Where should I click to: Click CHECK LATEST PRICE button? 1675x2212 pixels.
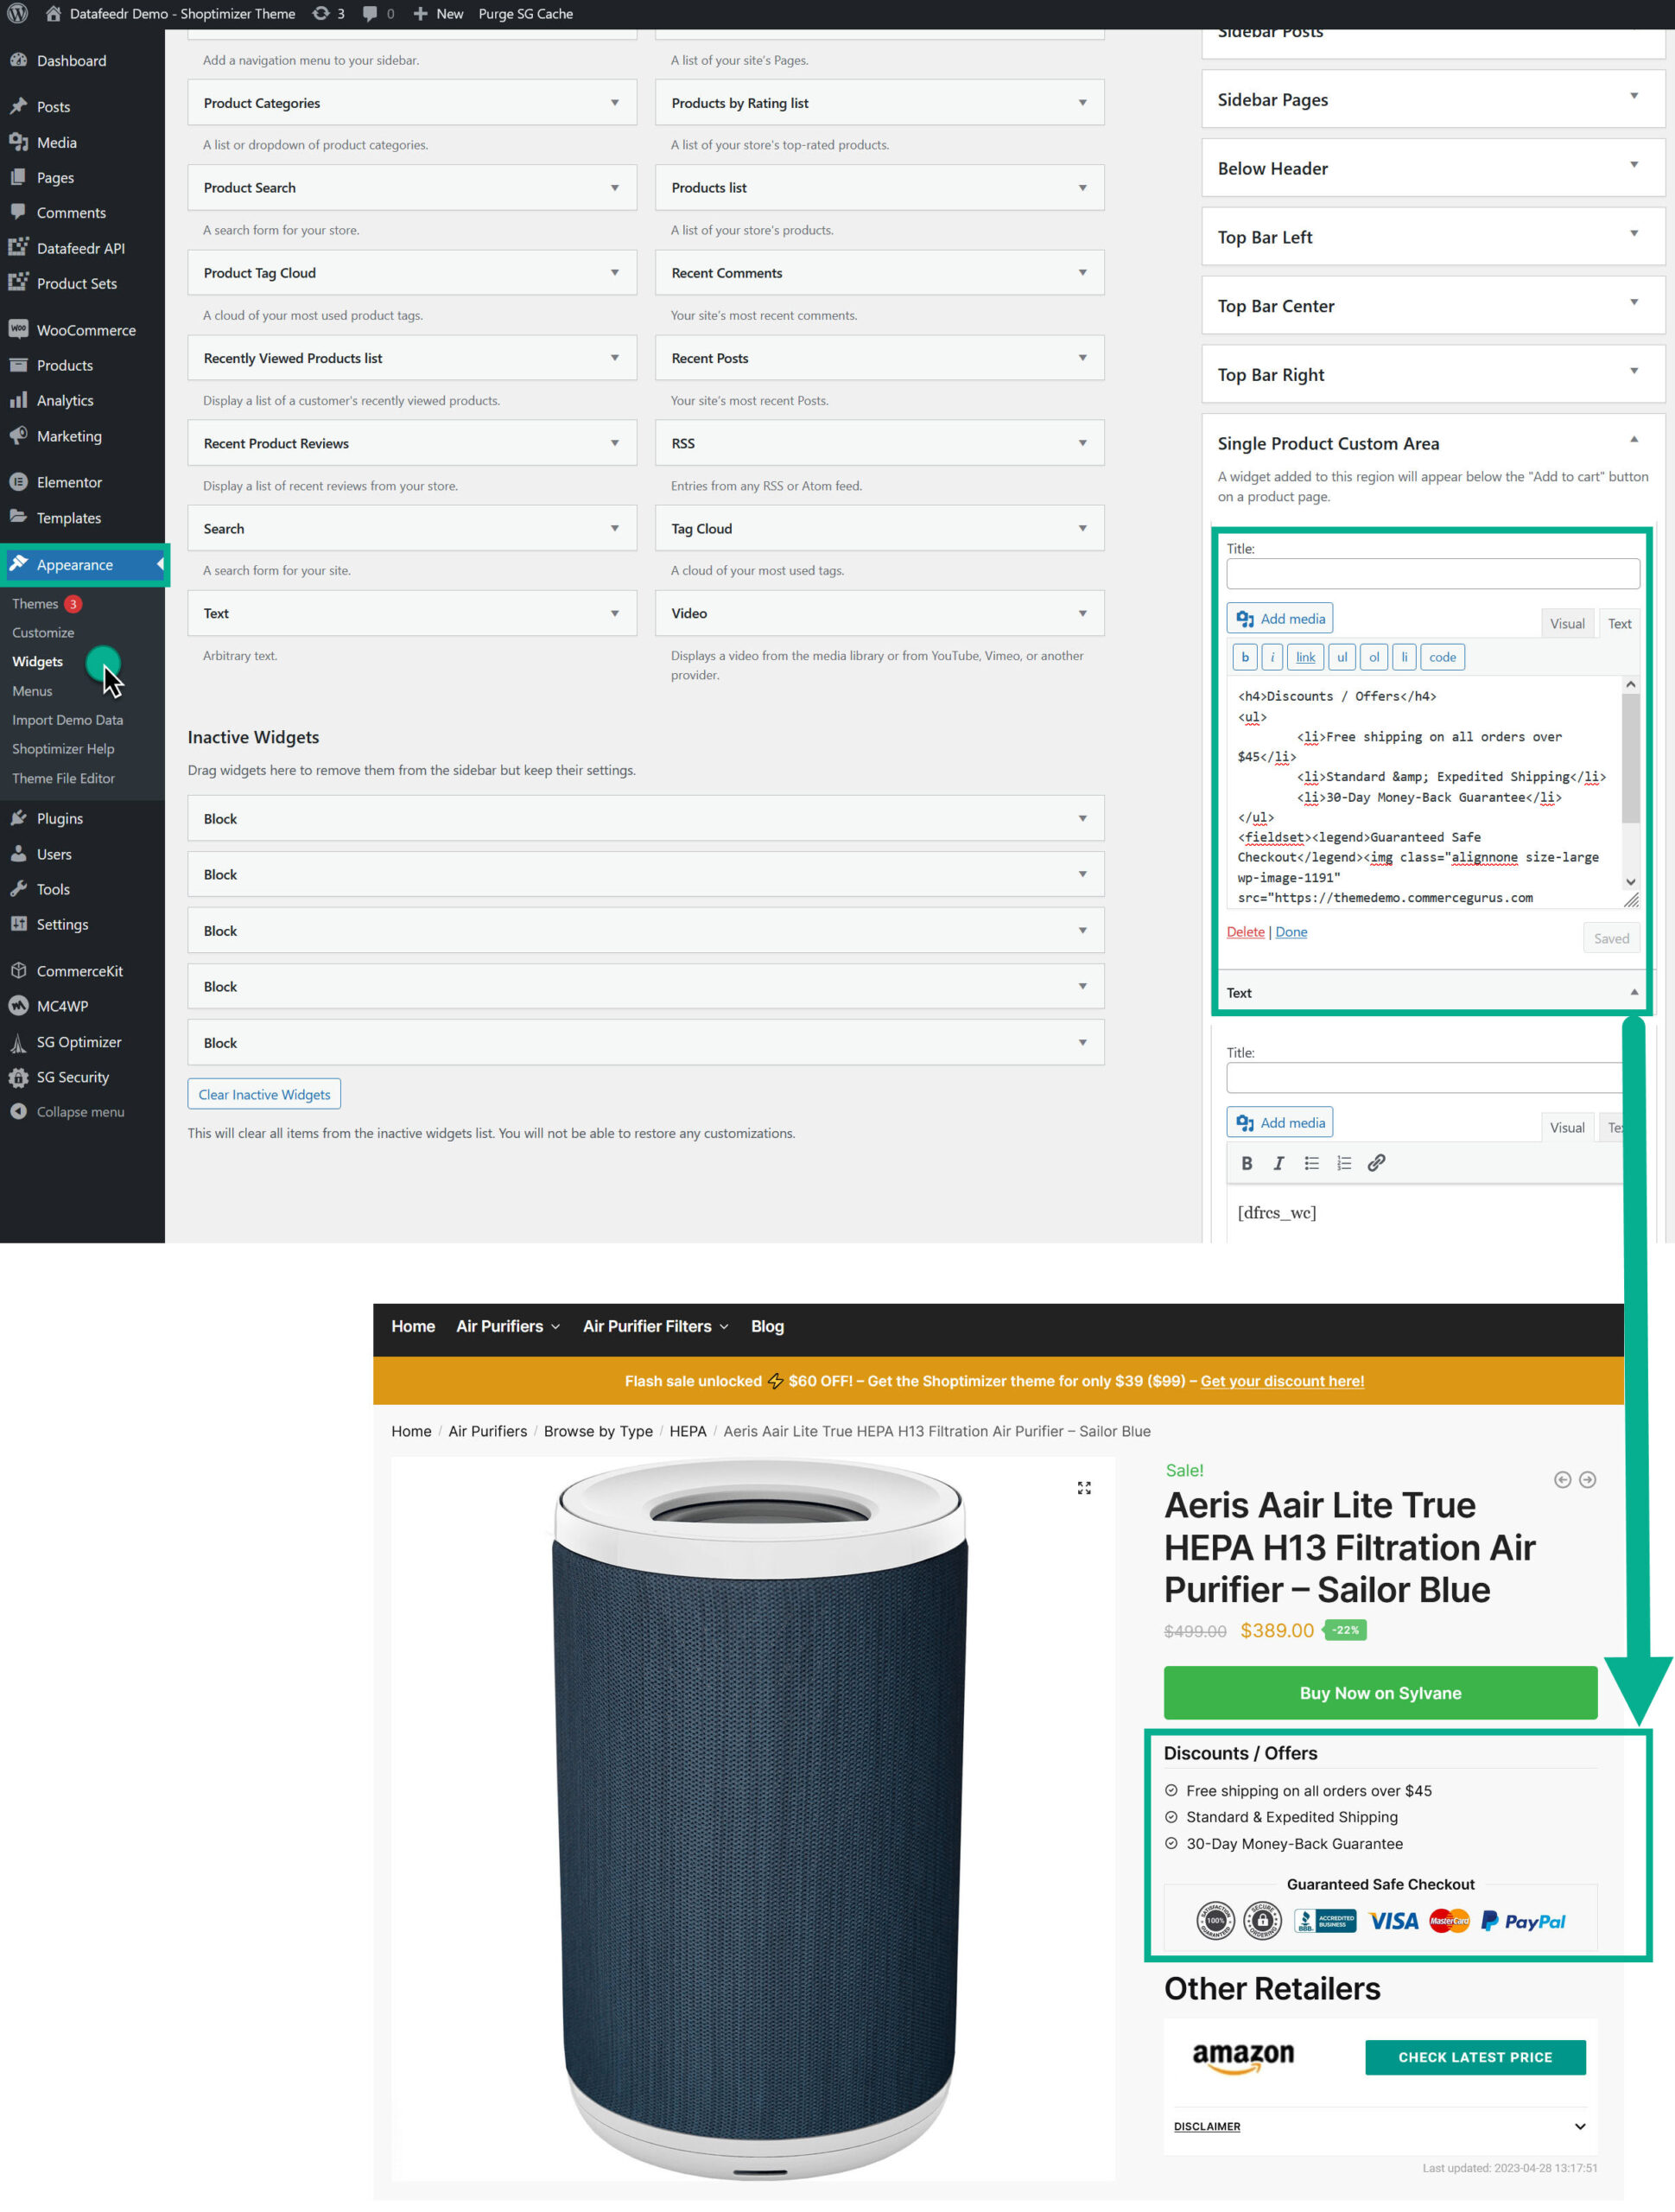(1475, 2057)
